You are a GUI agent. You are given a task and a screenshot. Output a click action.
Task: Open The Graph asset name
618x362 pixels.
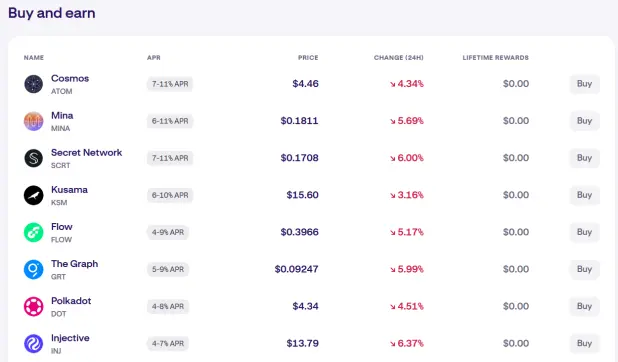pyautogui.click(x=74, y=263)
